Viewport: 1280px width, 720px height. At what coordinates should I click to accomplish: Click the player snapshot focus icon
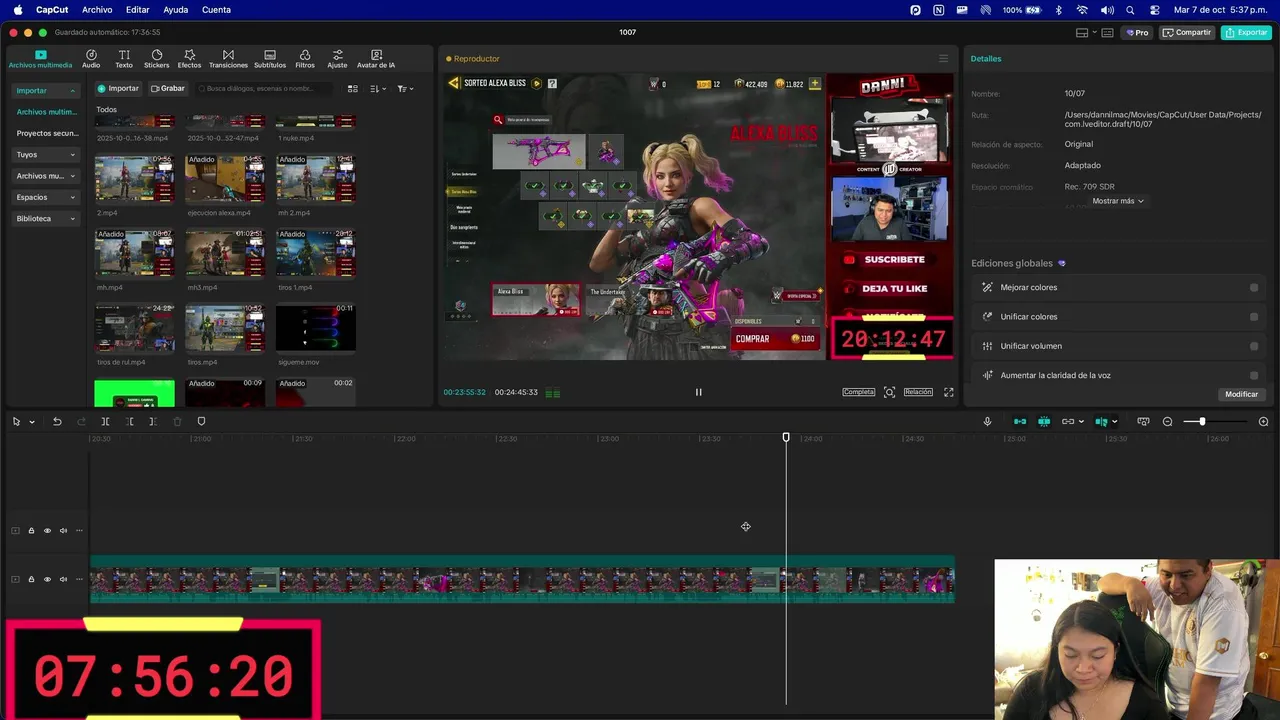click(x=889, y=392)
